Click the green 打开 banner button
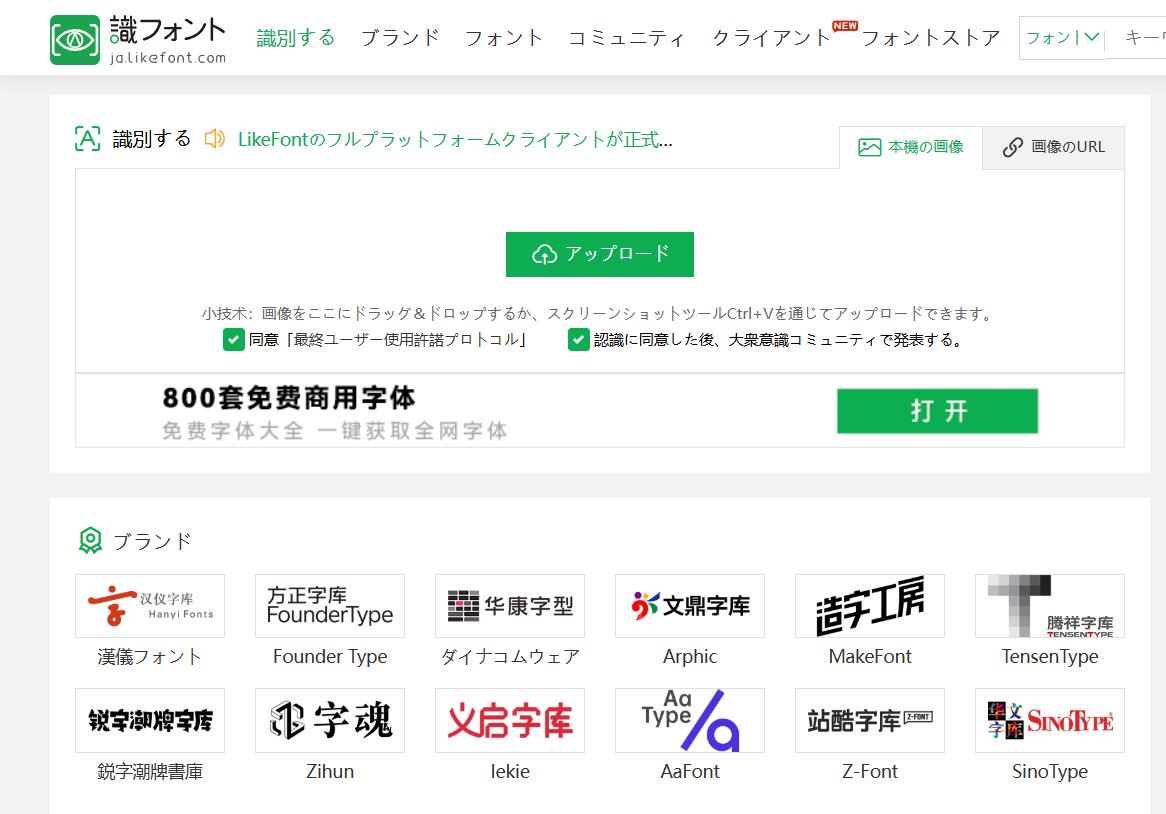 [x=937, y=411]
